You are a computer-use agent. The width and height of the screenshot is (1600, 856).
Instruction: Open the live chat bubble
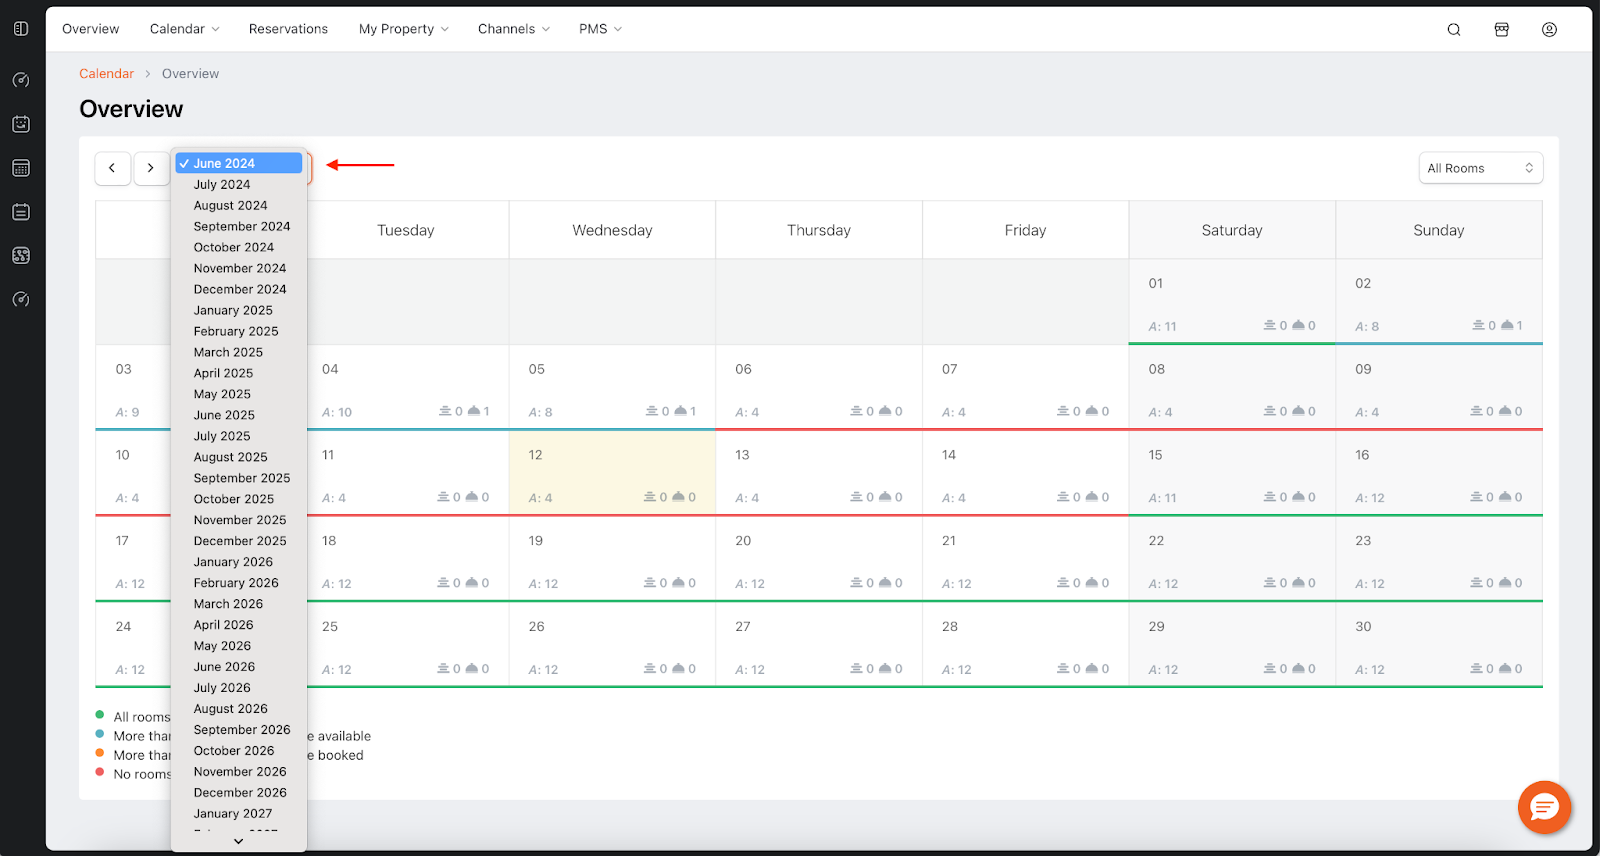(x=1544, y=807)
